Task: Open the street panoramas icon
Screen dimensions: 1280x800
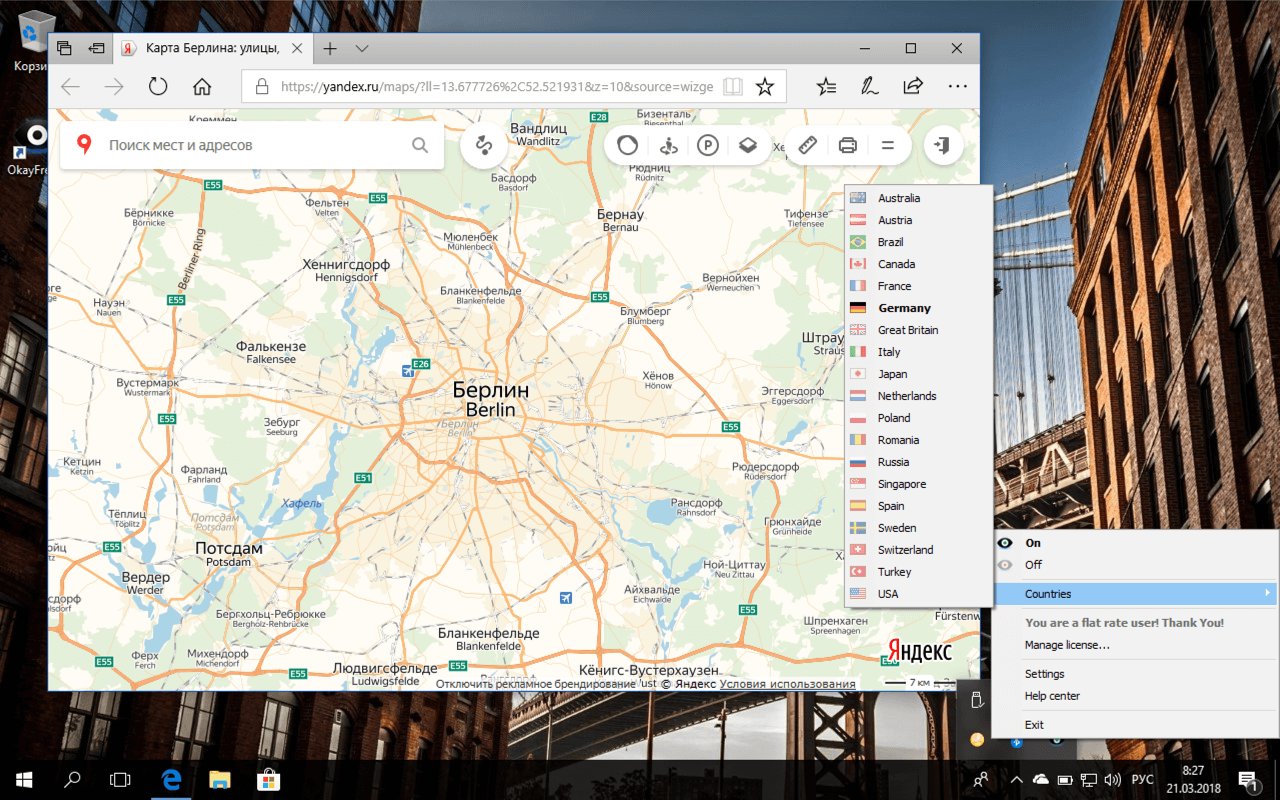Action: coord(668,145)
